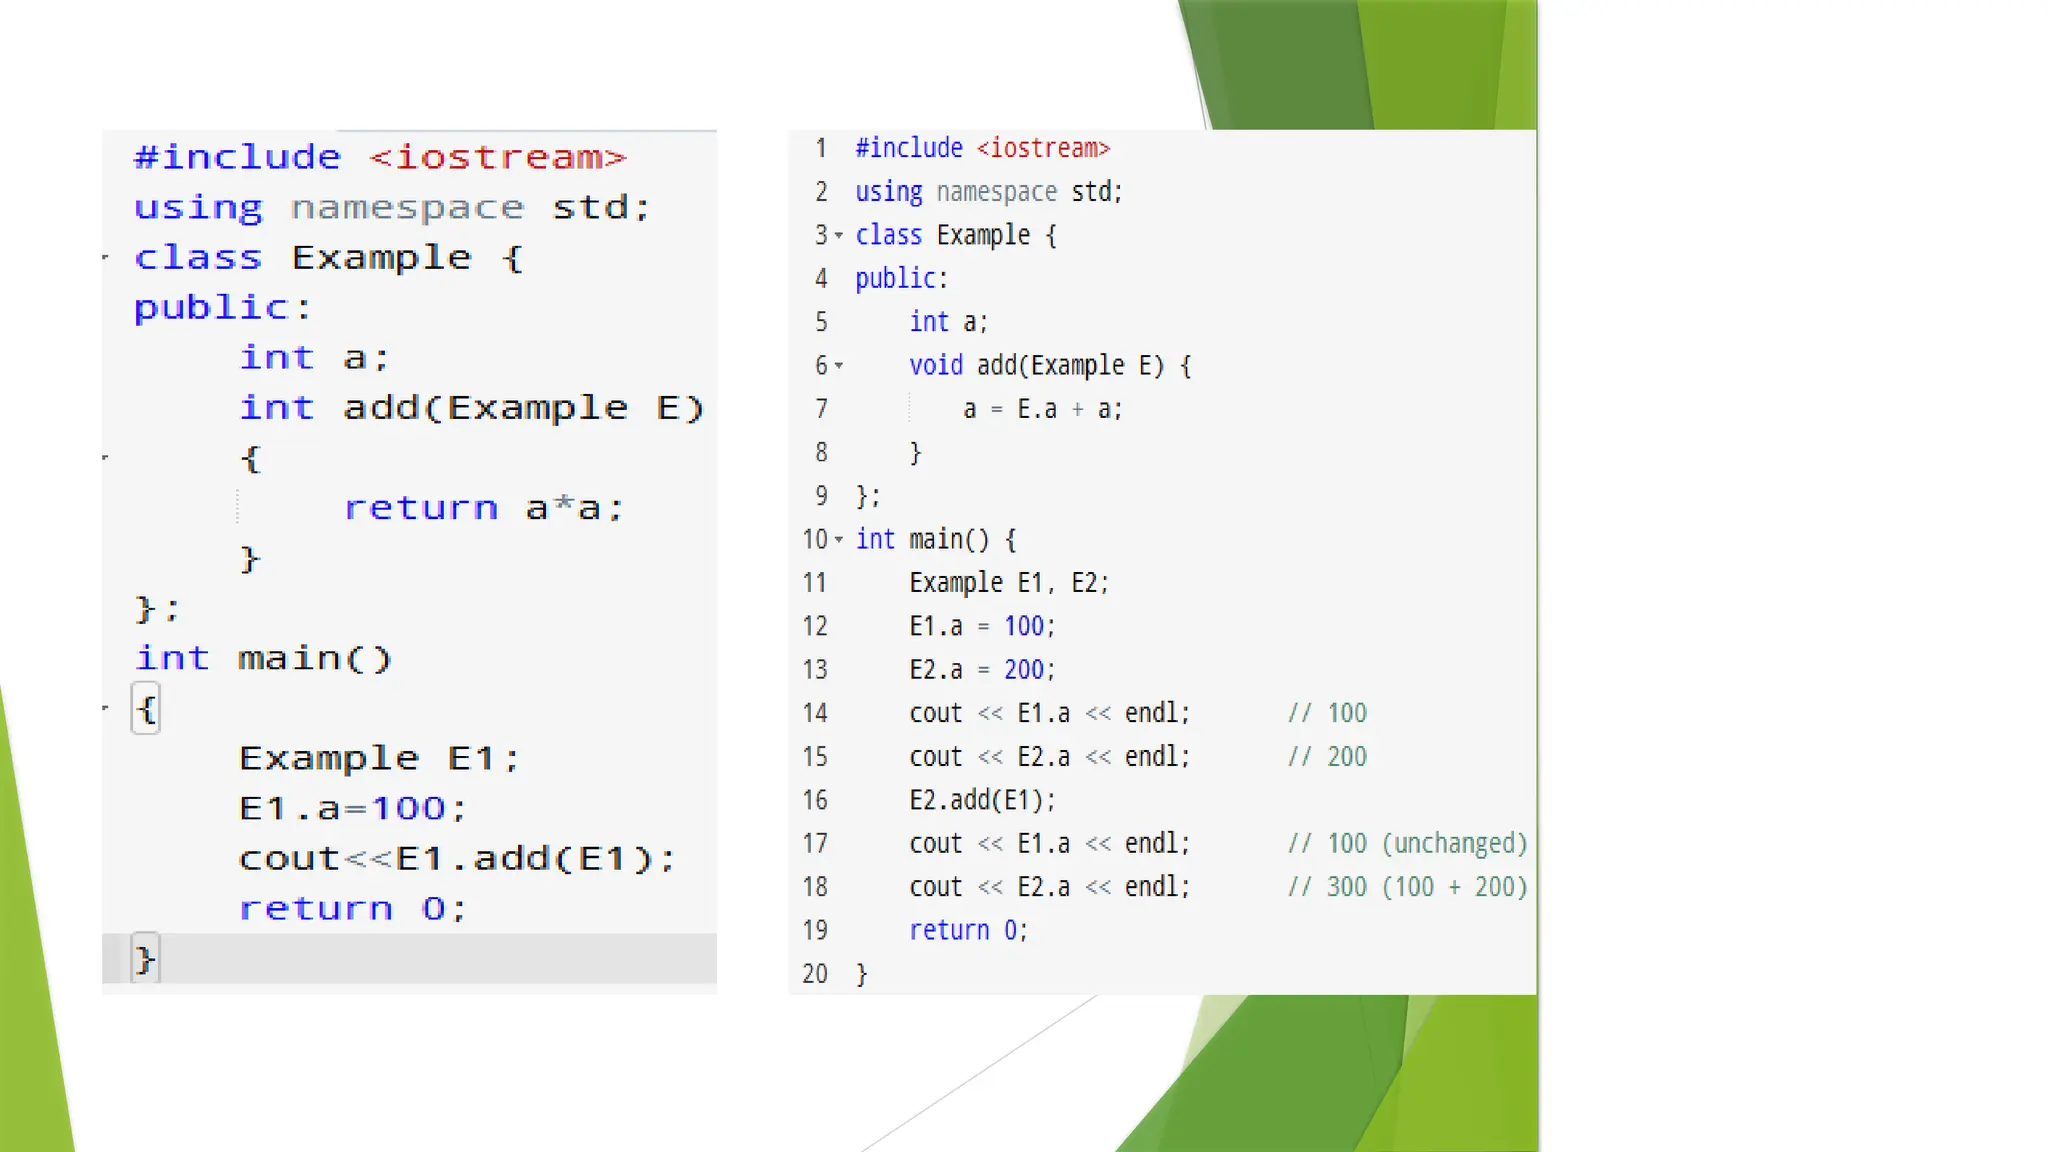Click 'return a*a;' in the left code
2048x1152 pixels.
[484, 508]
